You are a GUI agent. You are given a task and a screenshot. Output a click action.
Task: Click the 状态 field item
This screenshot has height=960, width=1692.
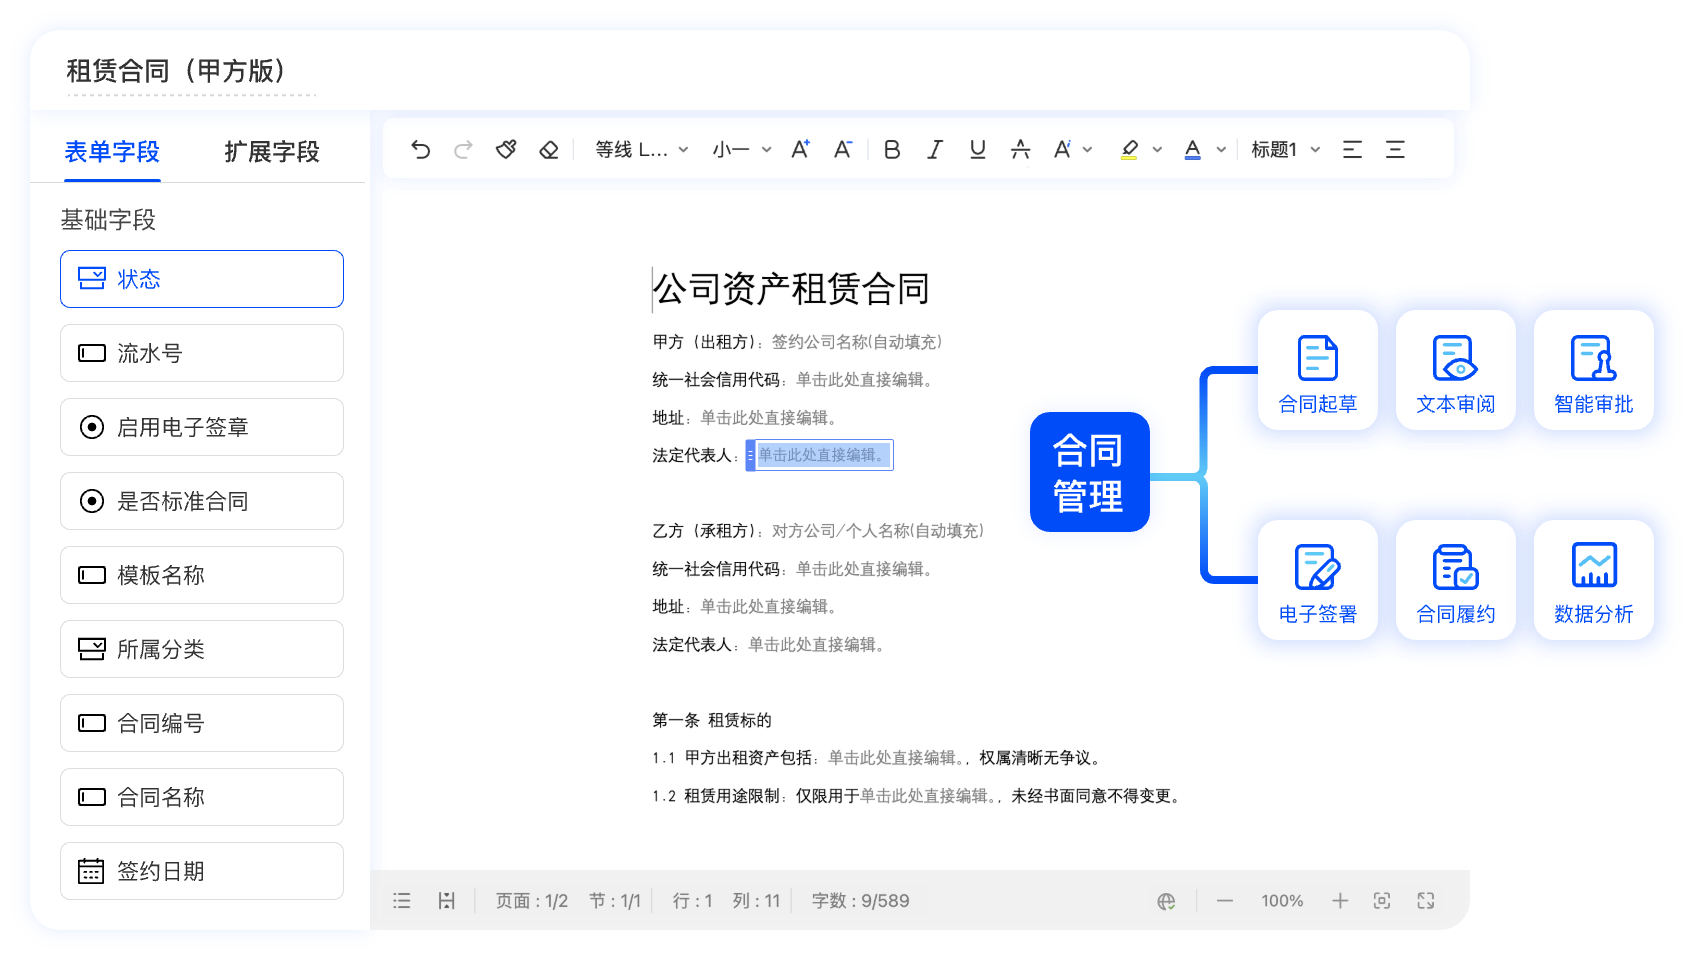click(202, 279)
